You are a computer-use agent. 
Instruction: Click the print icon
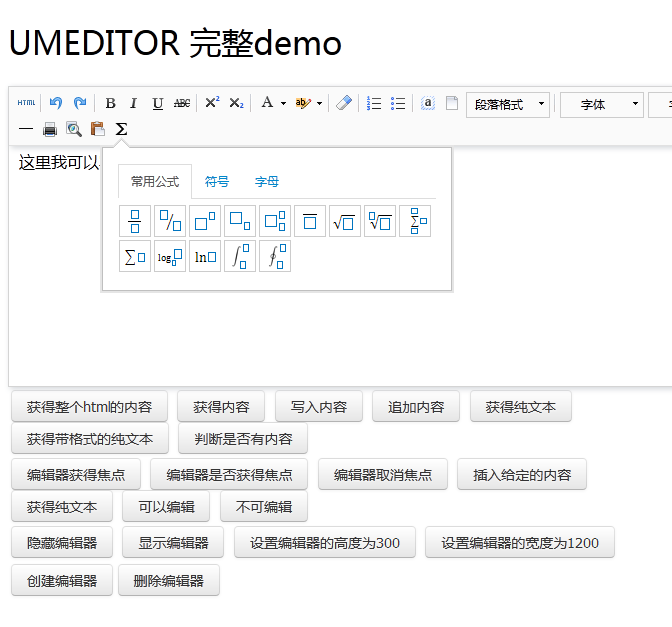[x=50, y=129]
